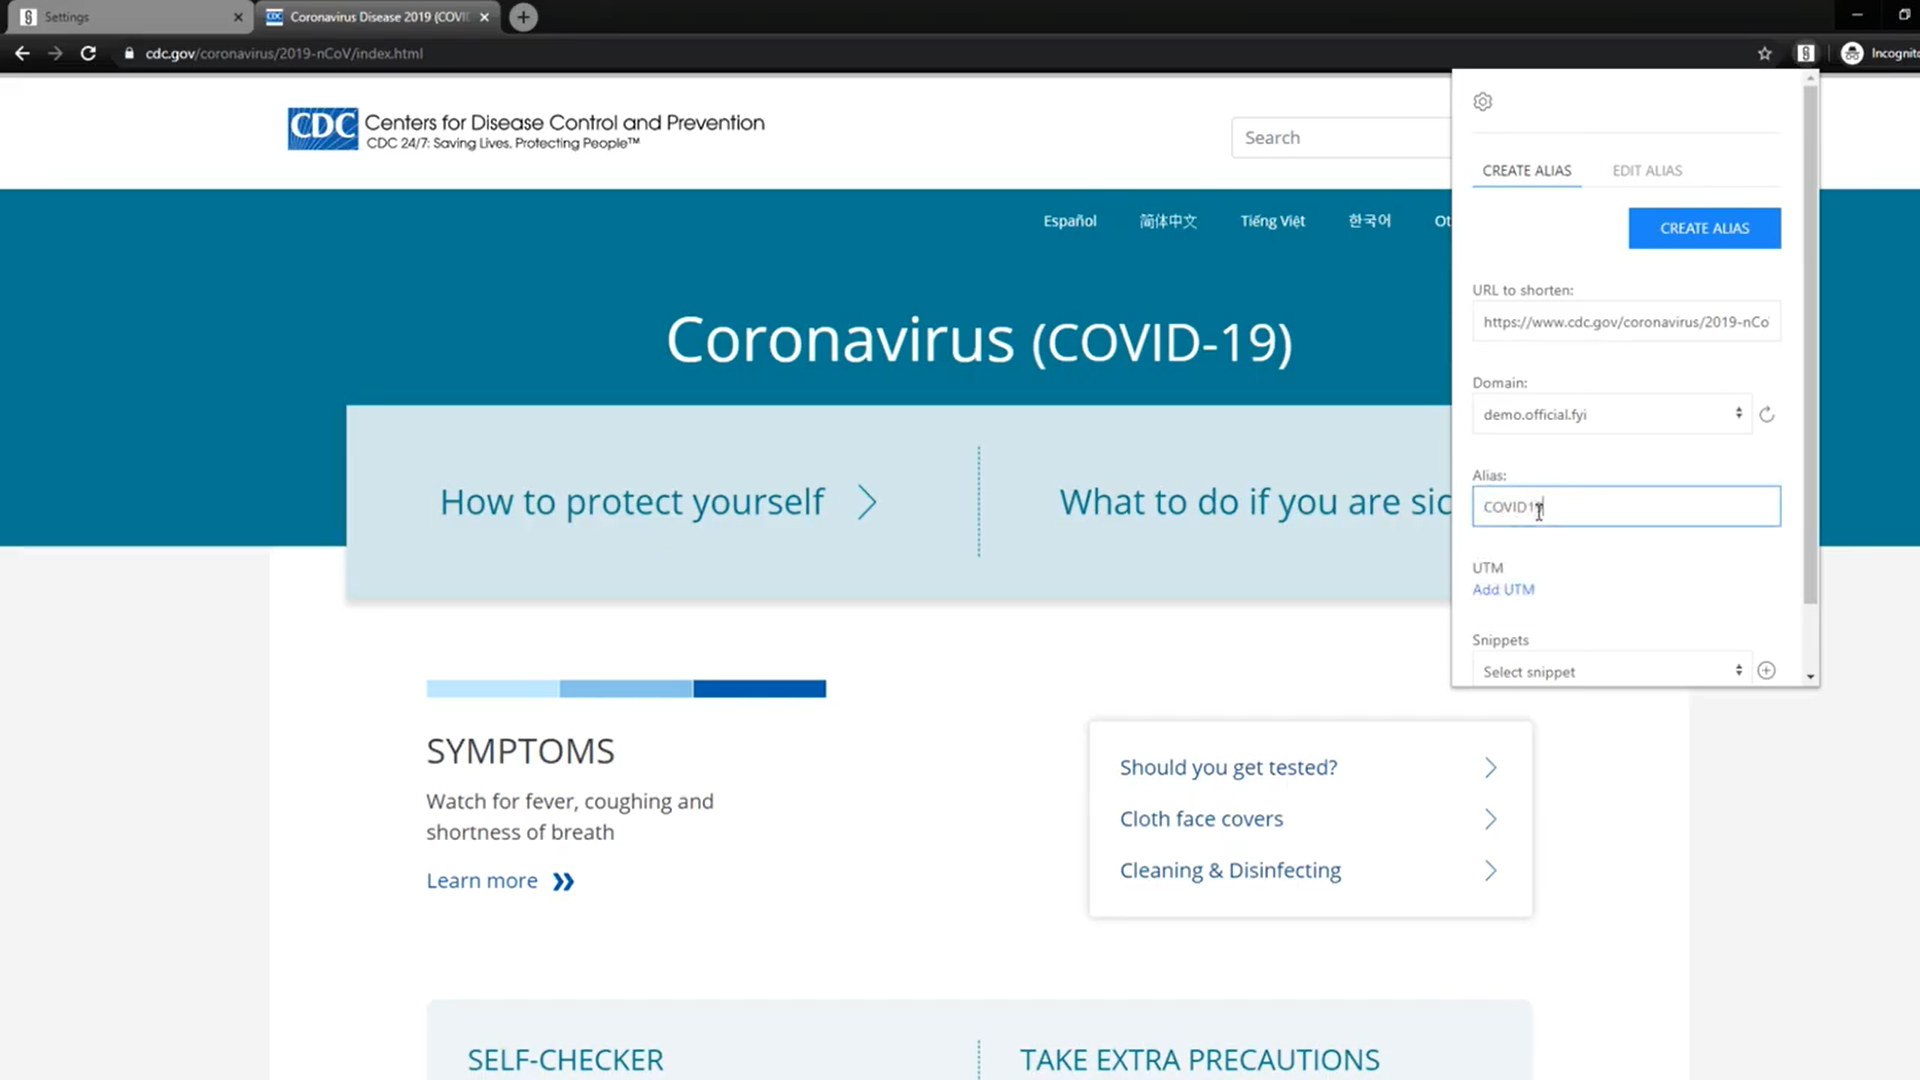The image size is (1920, 1080).
Task: Click the double arrow after Learn more
Action: click(x=564, y=881)
